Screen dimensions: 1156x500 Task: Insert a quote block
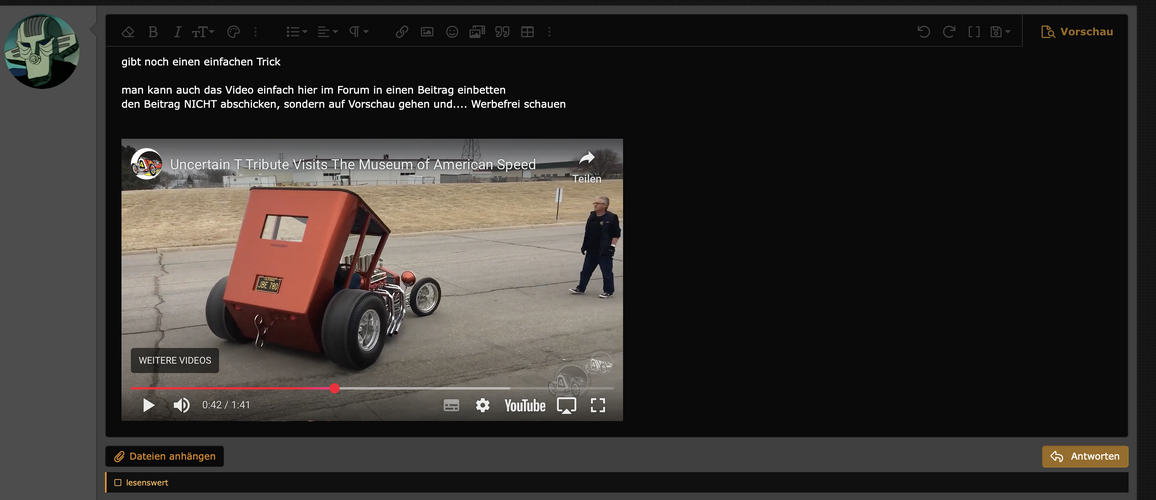502,32
